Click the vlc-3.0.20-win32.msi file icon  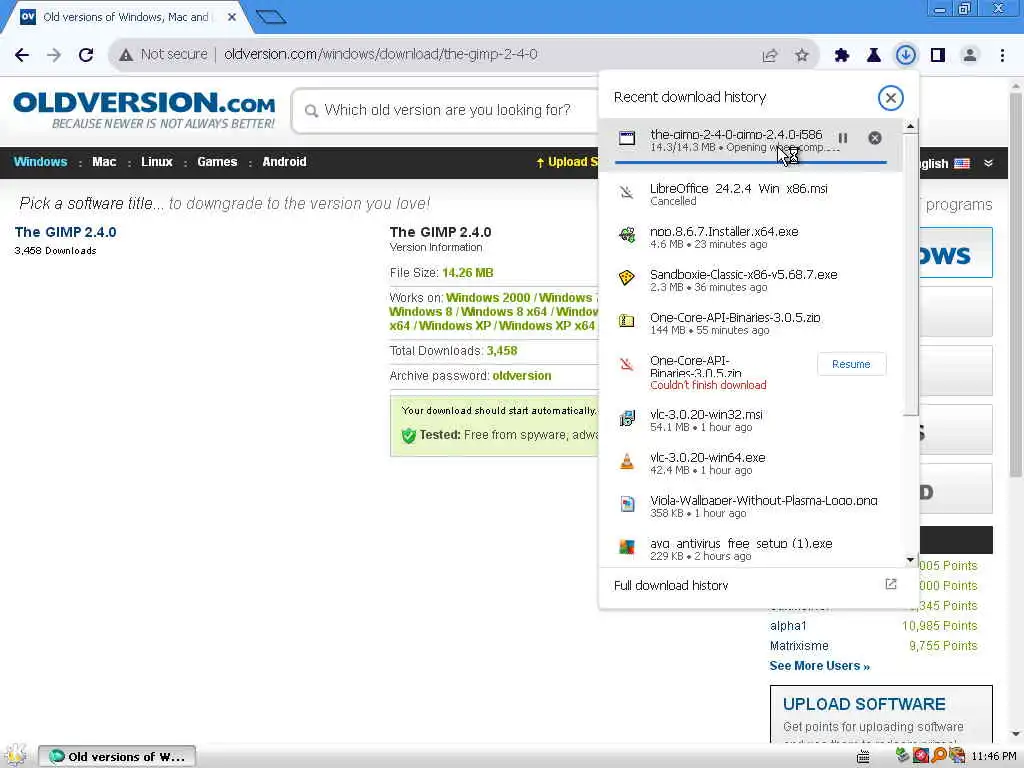pyautogui.click(x=627, y=418)
